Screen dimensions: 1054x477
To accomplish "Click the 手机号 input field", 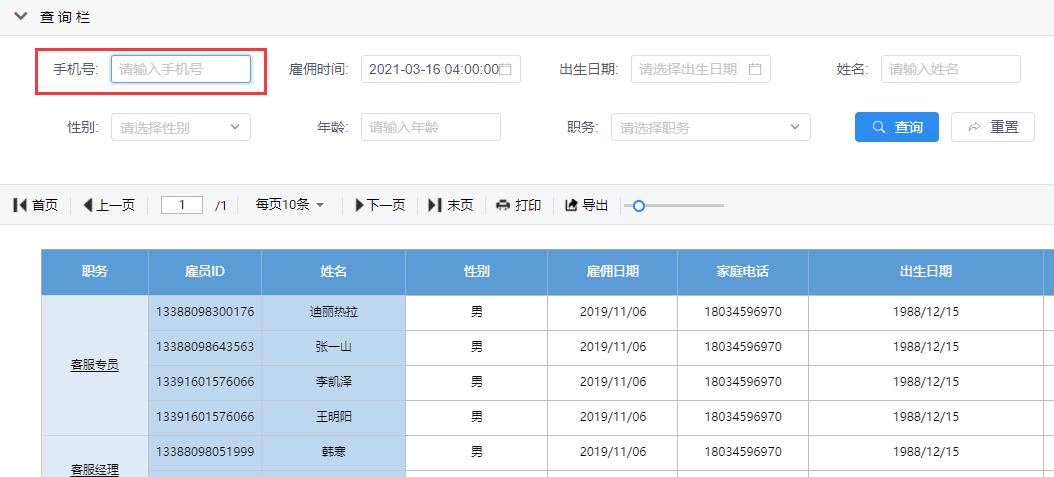I will [x=181, y=69].
